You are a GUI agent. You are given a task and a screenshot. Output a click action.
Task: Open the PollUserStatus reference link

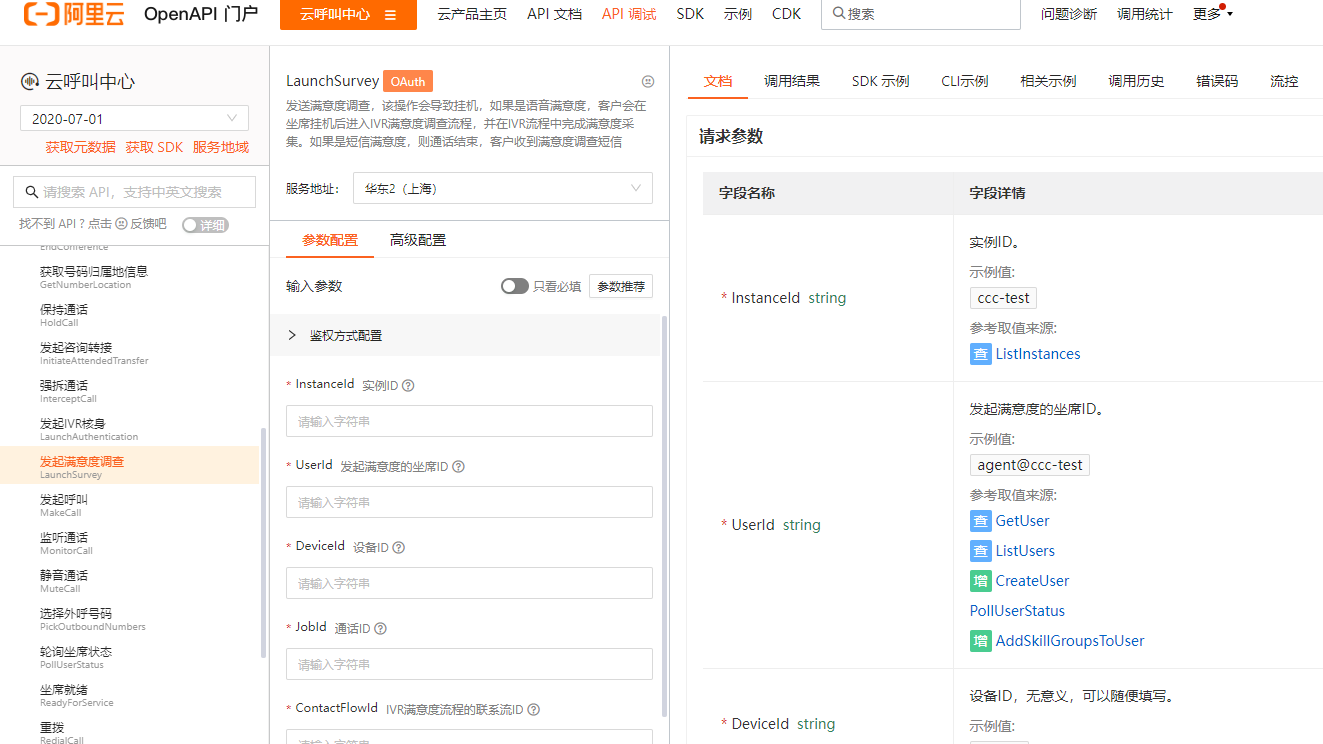click(1017, 611)
